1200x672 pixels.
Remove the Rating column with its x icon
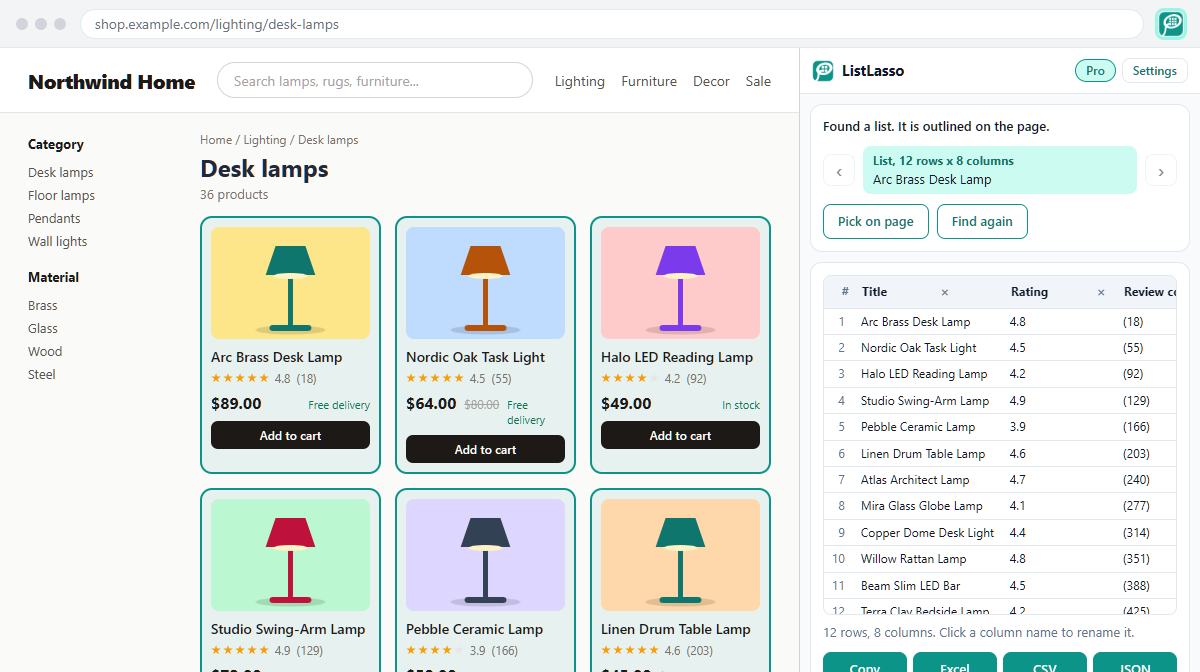pyautogui.click(x=1101, y=292)
